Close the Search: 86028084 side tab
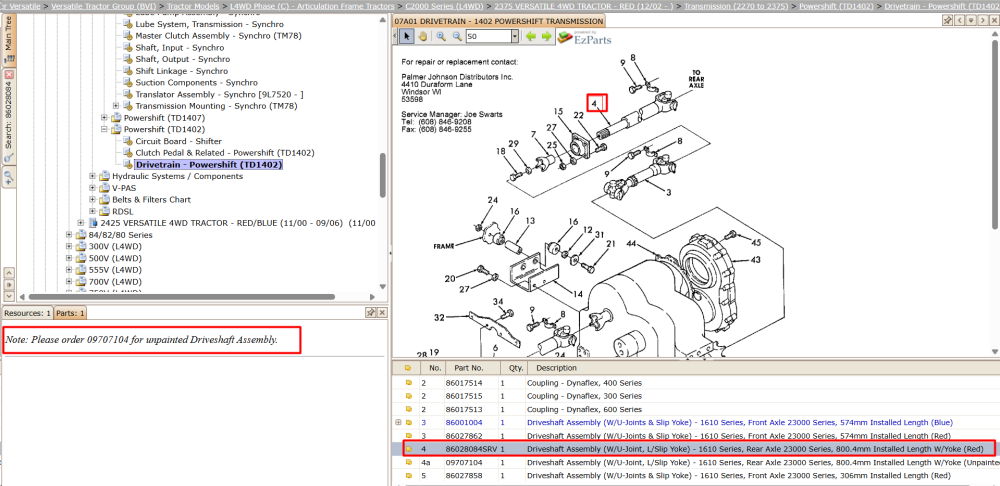Image resolution: width=1000 pixels, height=486 pixels. coord(9,75)
